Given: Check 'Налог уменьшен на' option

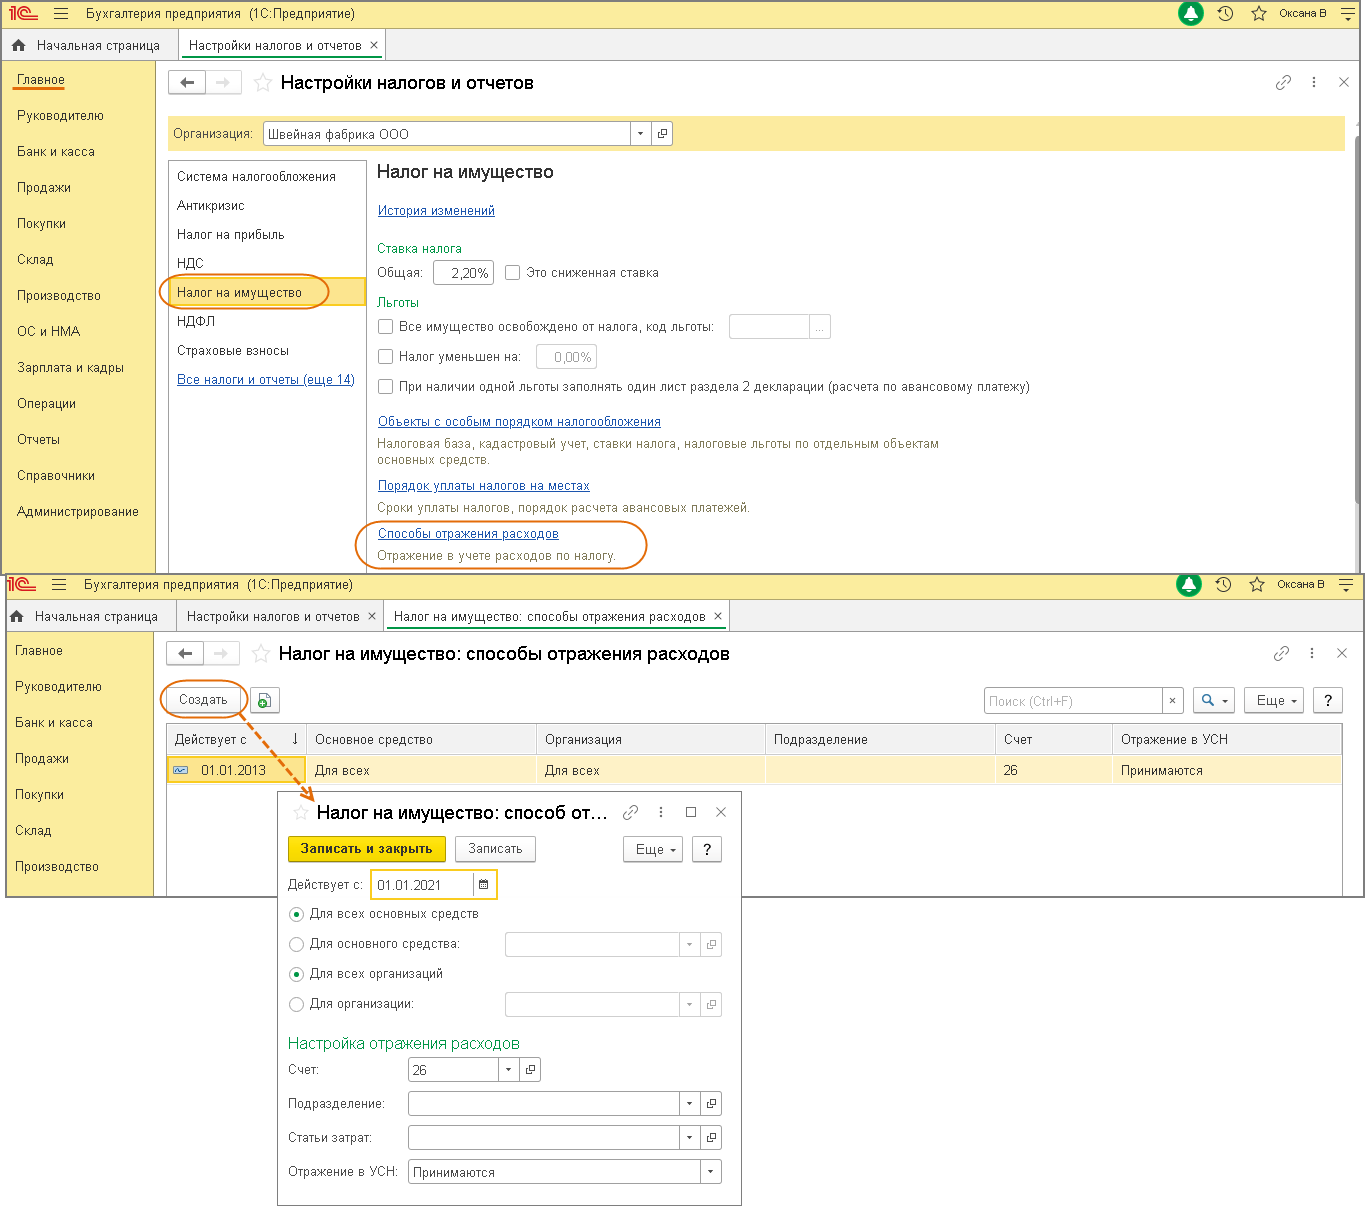Looking at the screenshot, I should pos(386,357).
